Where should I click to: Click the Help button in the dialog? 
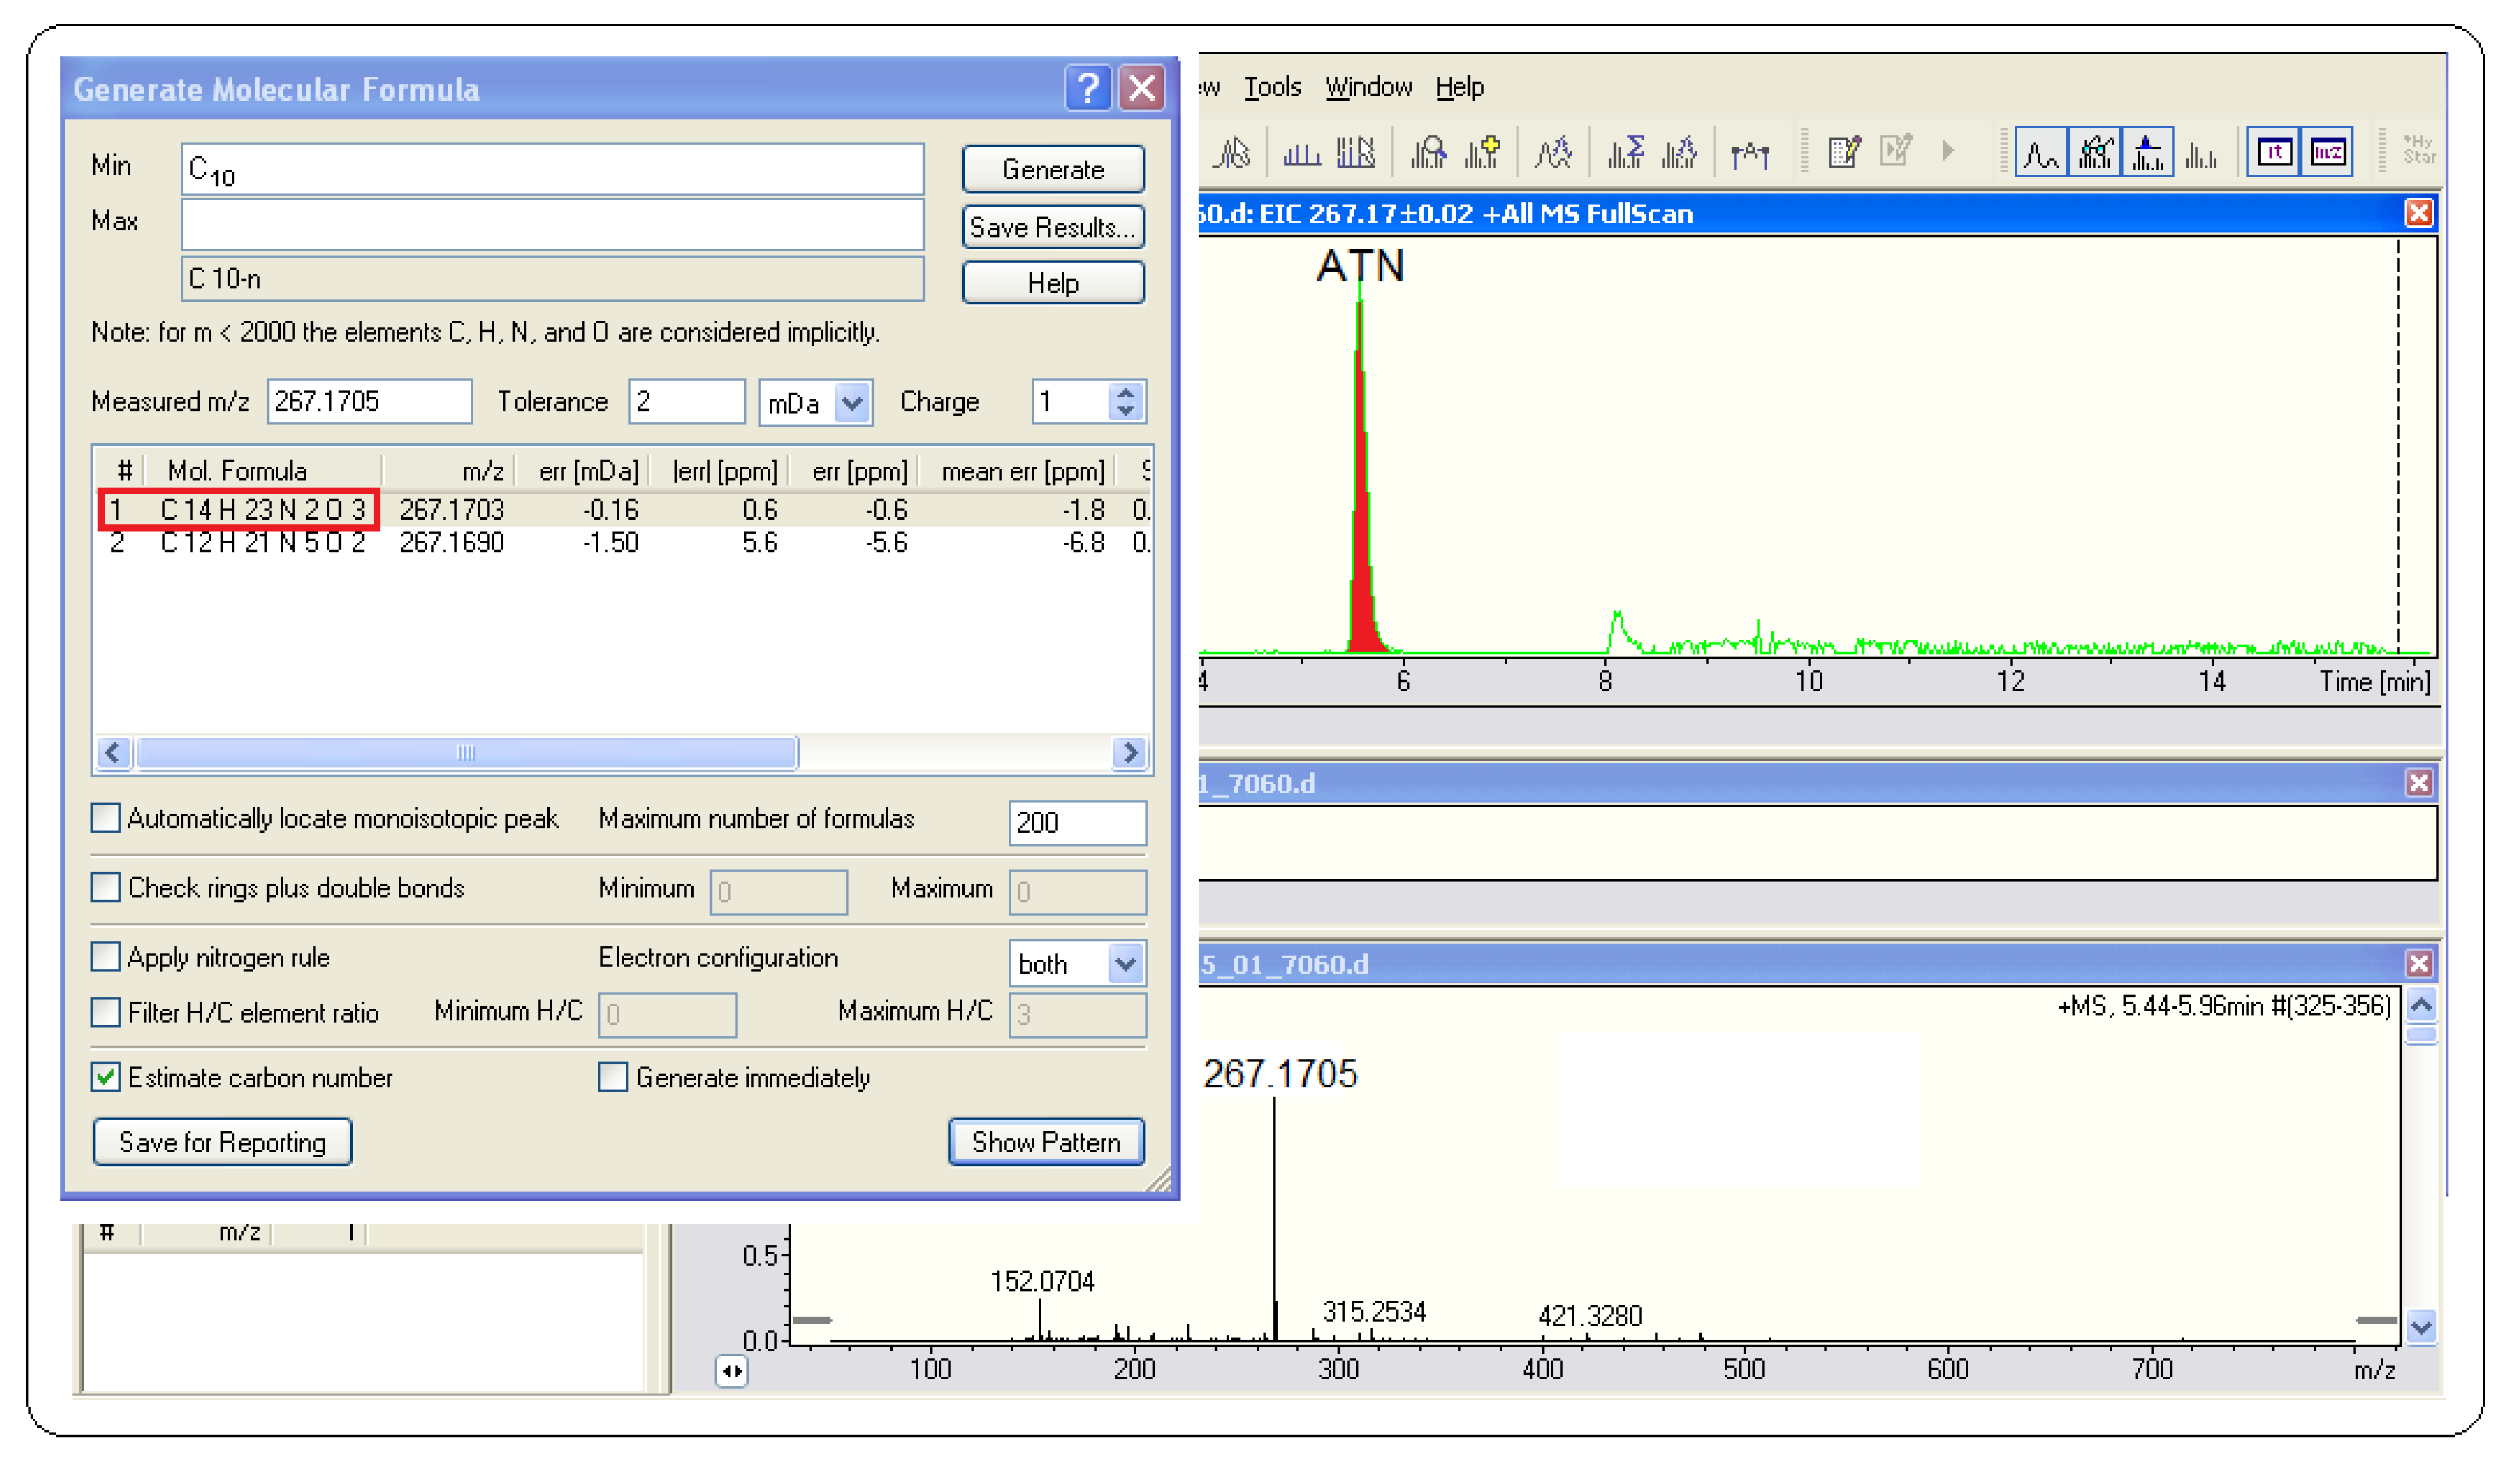(x=1053, y=283)
